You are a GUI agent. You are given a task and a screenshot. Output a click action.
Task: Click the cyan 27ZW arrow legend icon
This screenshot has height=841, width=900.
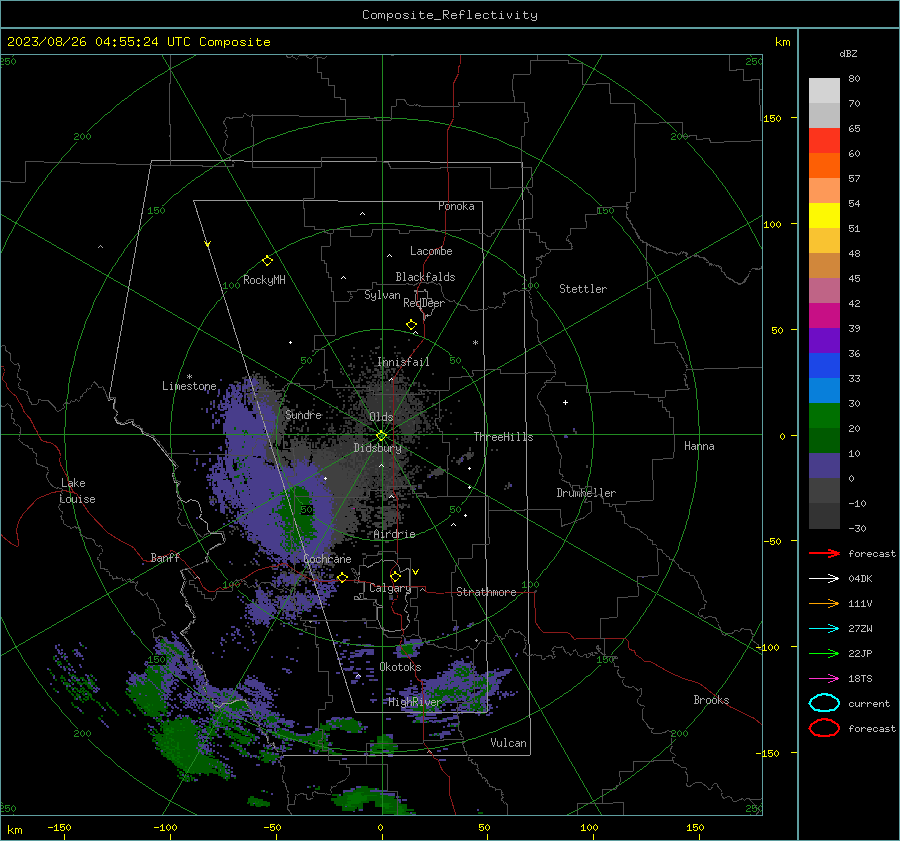[x=824, y=629]
